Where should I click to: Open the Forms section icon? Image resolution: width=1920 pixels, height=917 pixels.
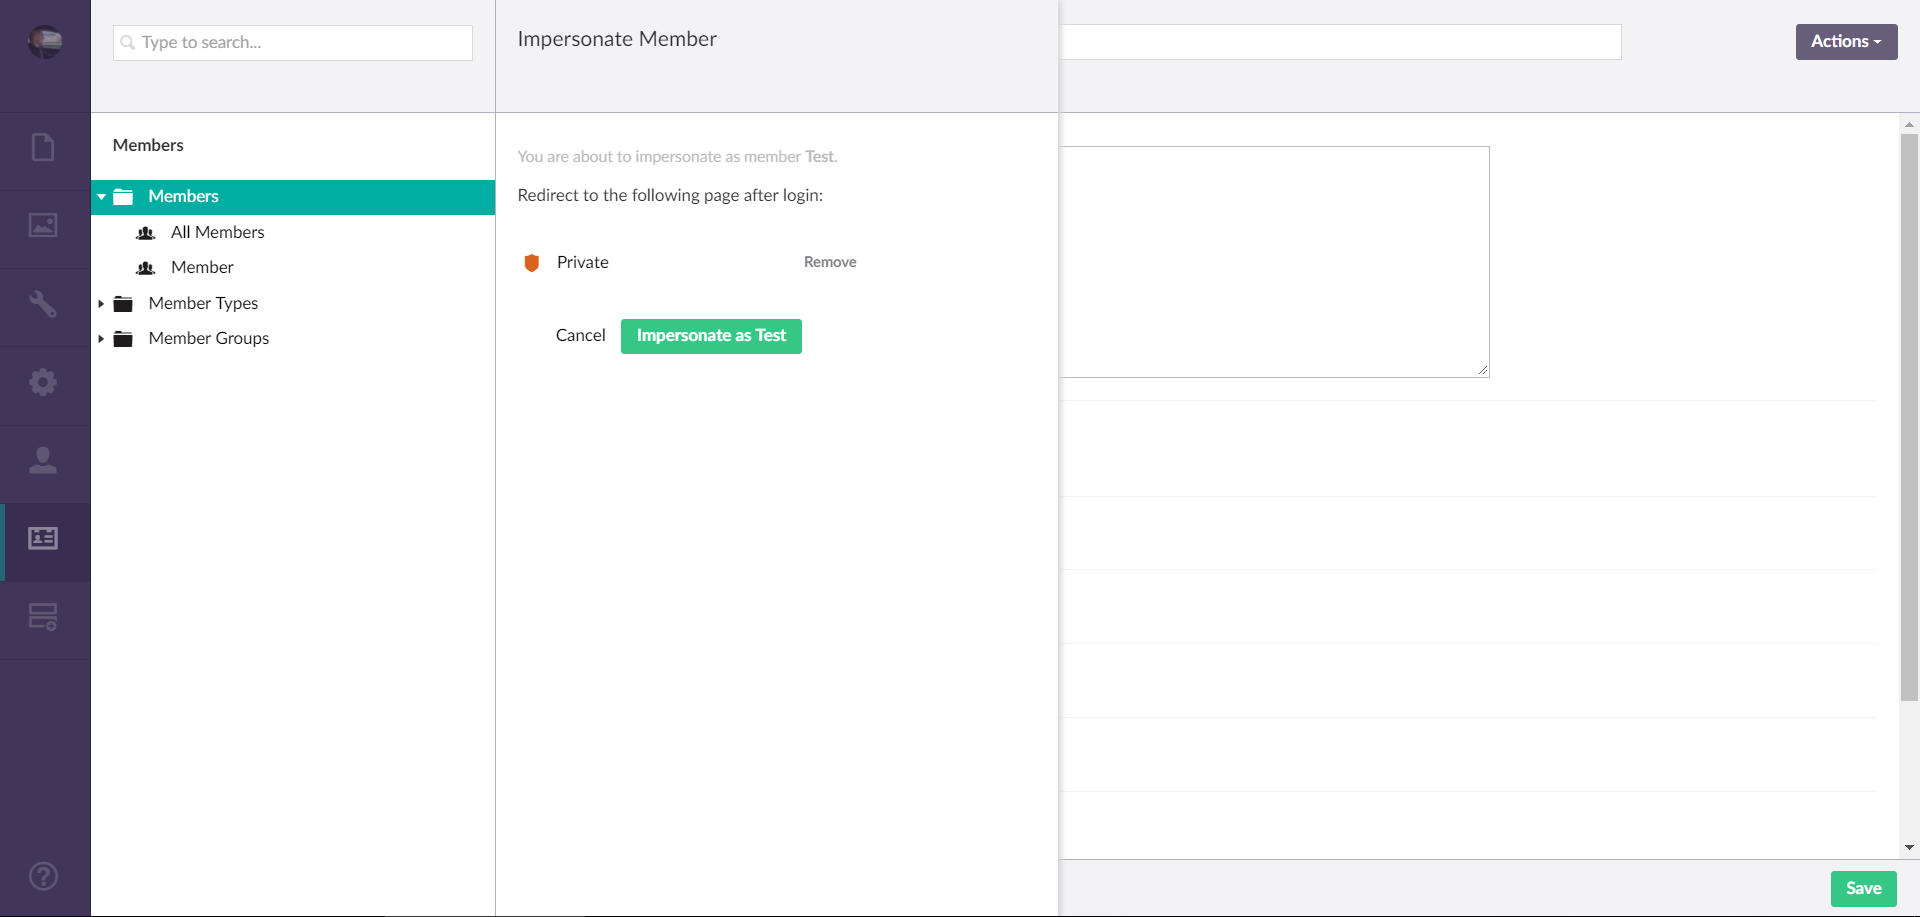[43, 617]
